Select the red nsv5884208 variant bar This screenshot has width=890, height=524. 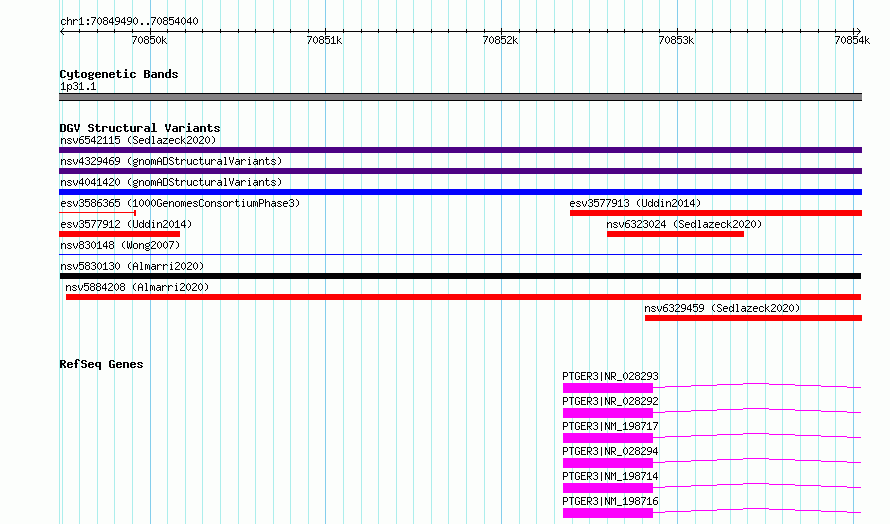pos(463,297)
